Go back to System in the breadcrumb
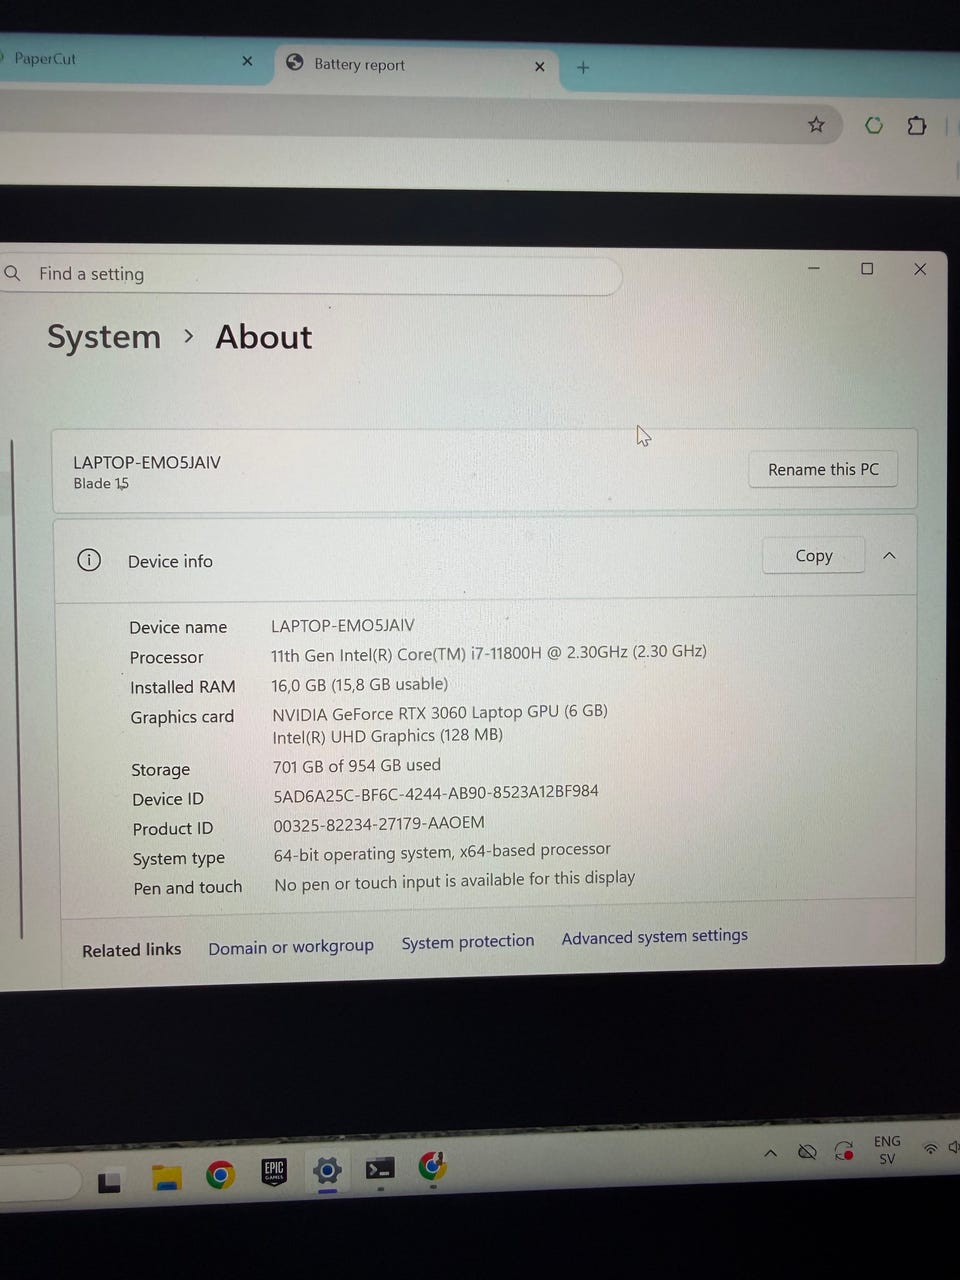 (x=104, y=337)
